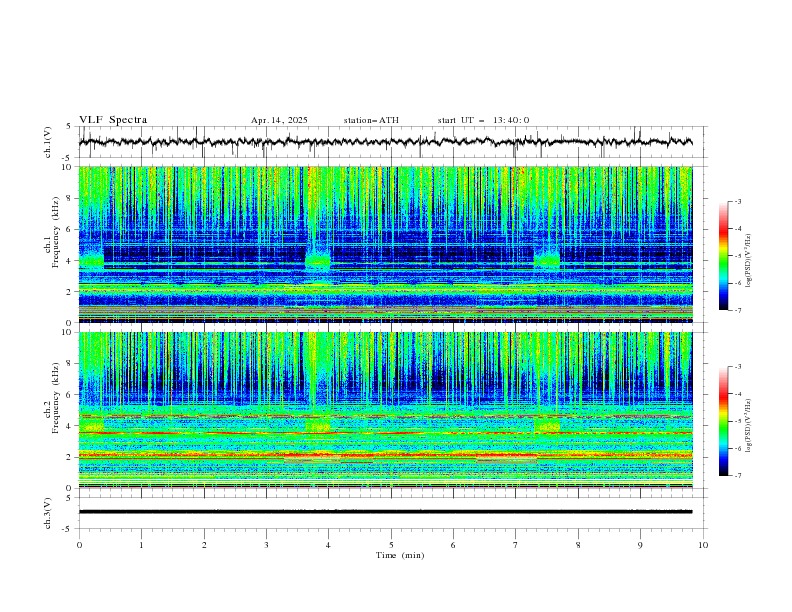Click the ch.1 4 kHz burst near minute 4
The height and width of the screenshot is (612, 792).
point(318,261)
